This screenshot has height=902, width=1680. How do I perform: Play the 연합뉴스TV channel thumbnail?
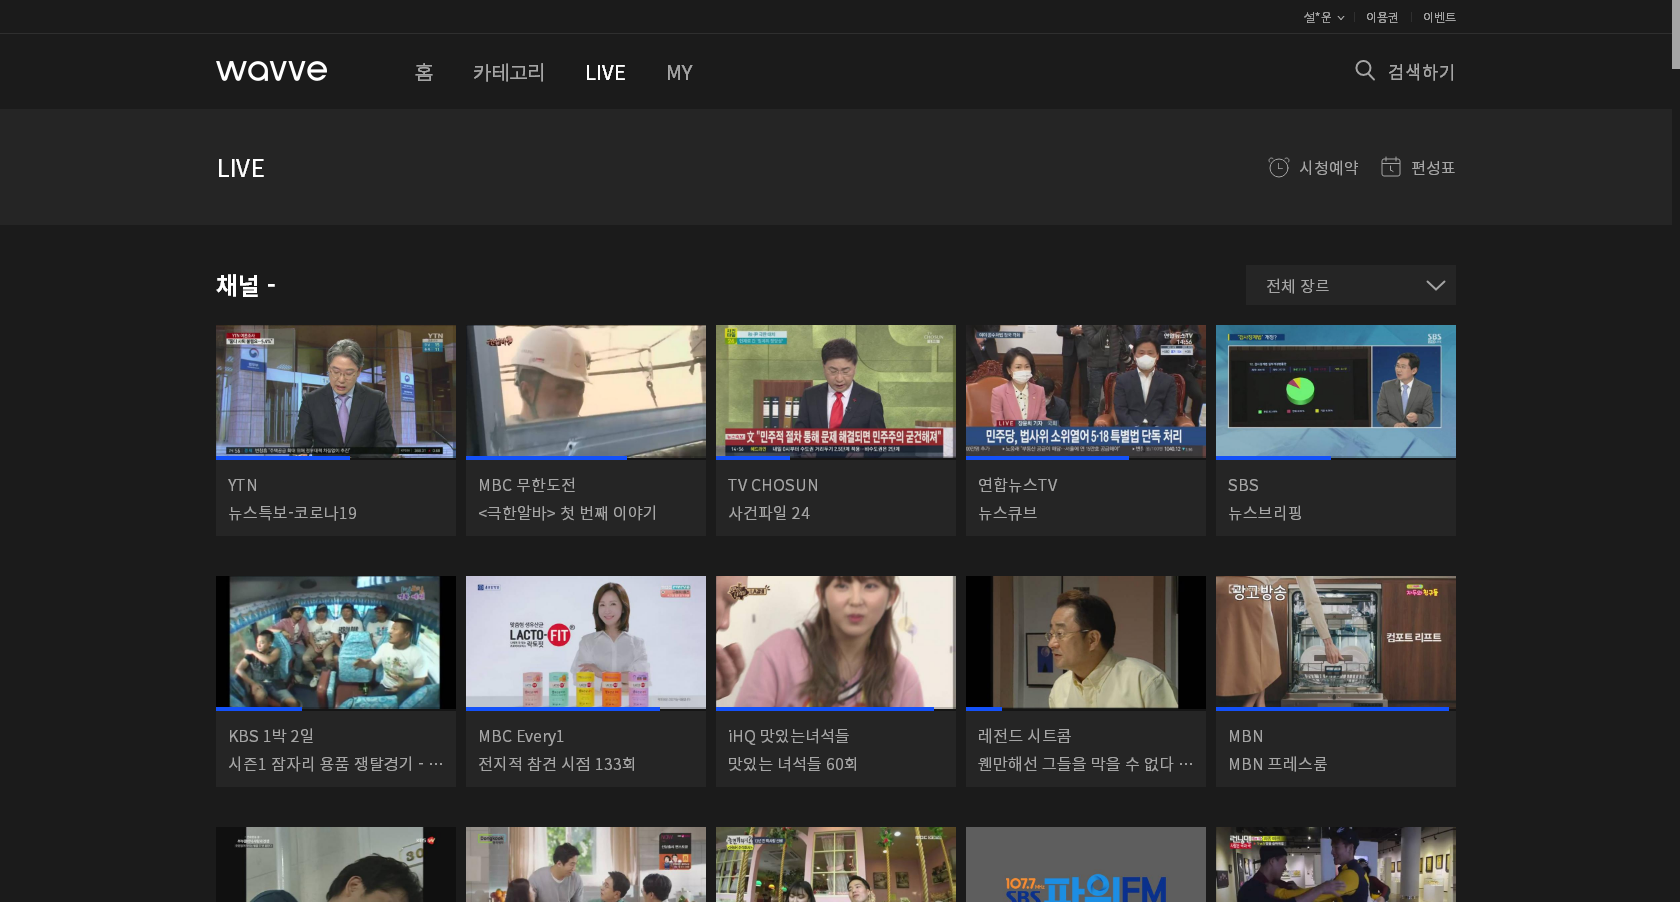(x=1086, y=391)
